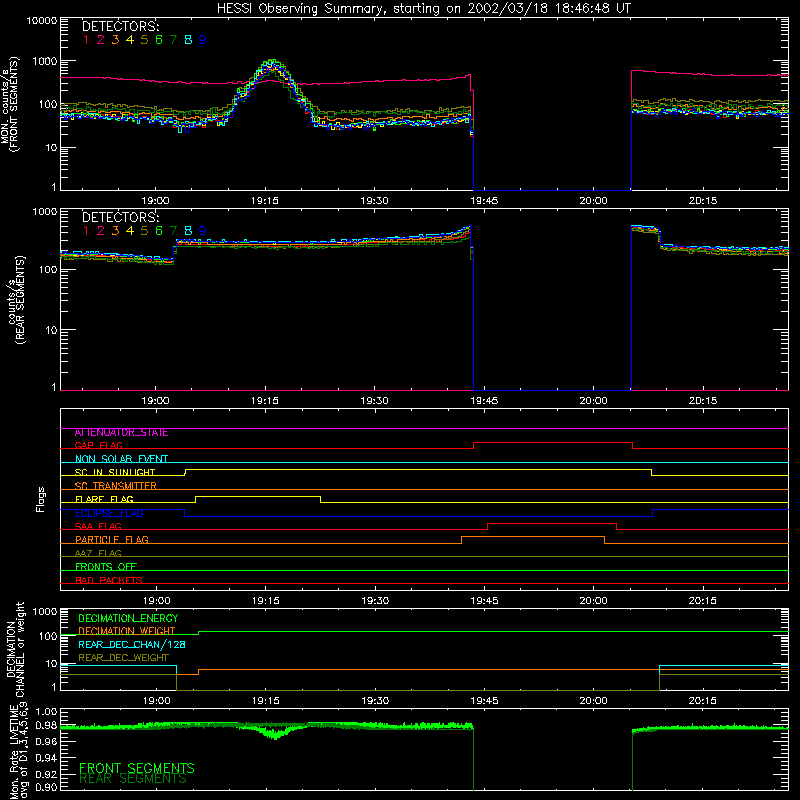Image resolution: width=800 pixels, height=800 pixels.
Task: Select detector 7 in front segments legend
Action: pos(173,40)
